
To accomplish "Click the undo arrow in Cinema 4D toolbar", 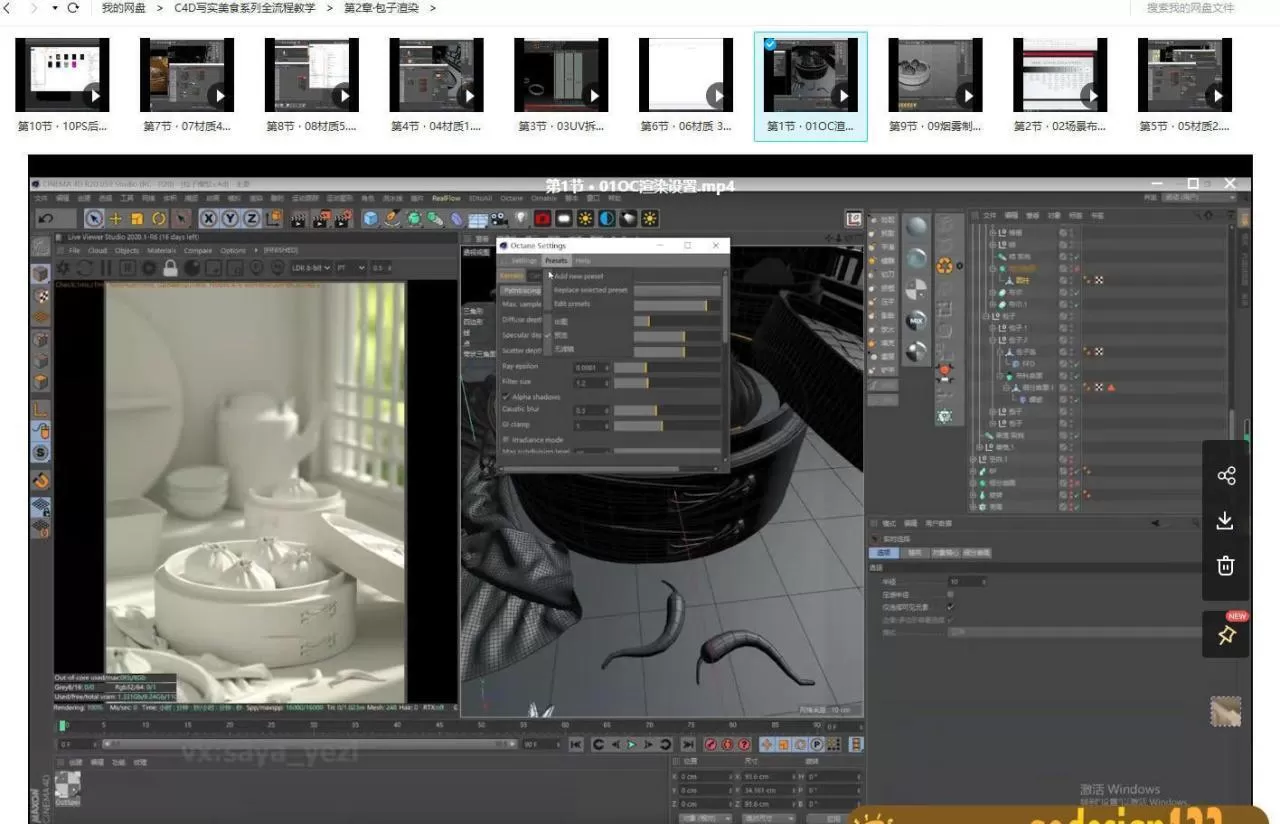I will tap(46, 218).
